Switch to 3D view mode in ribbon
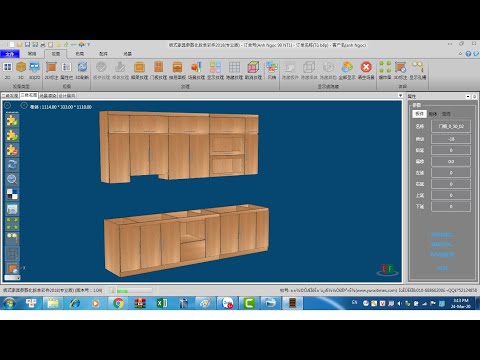Image resolution: width=480 pixels, height=360 pixels. (x=21, y=70)
